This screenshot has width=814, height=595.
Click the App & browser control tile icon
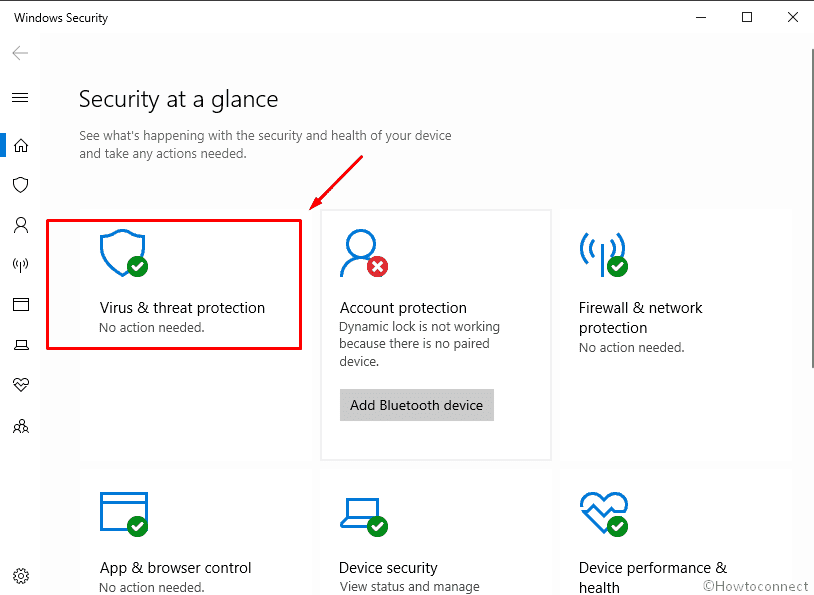point(124,514)
